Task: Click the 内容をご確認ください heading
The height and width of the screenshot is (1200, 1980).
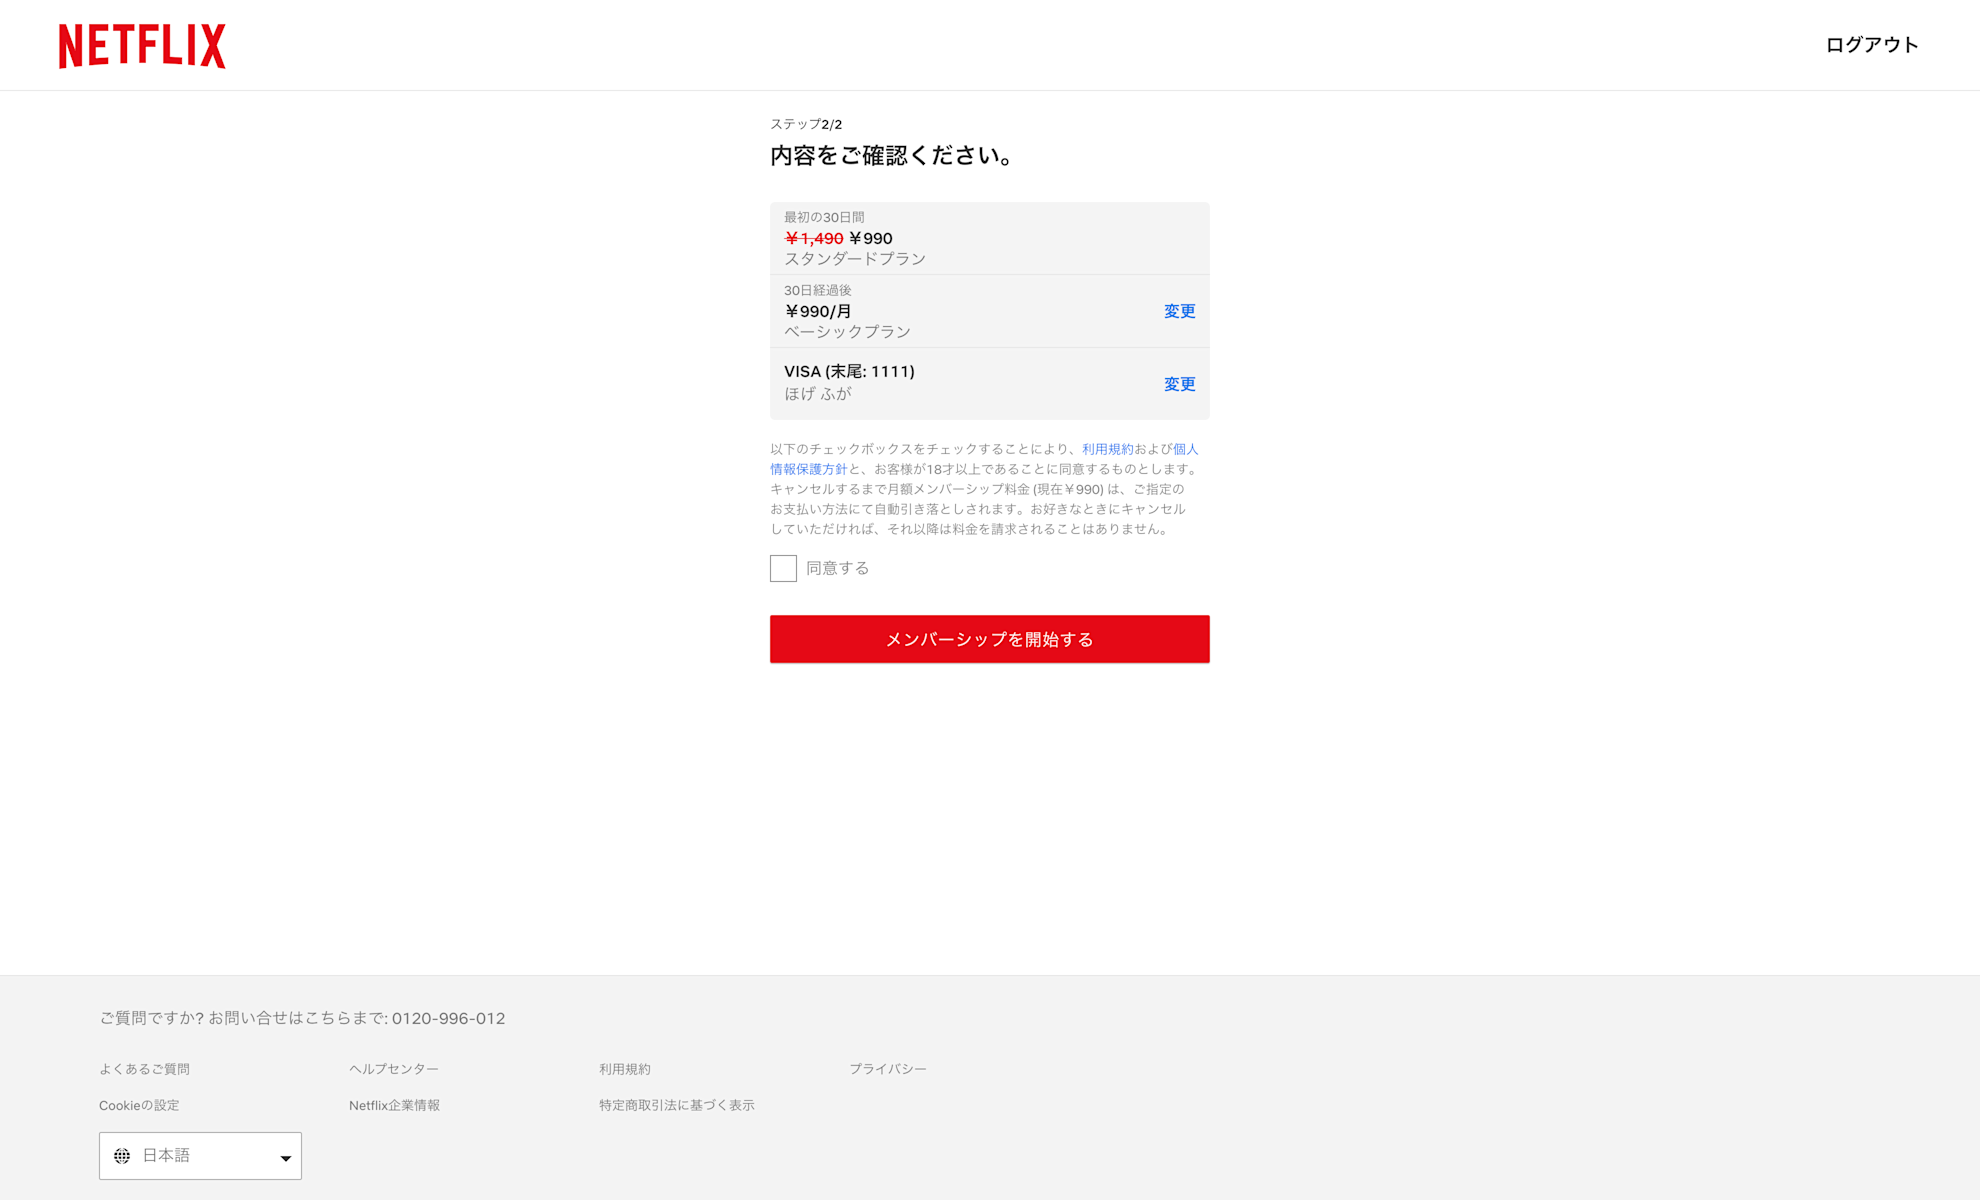Action: coord(895,155)
